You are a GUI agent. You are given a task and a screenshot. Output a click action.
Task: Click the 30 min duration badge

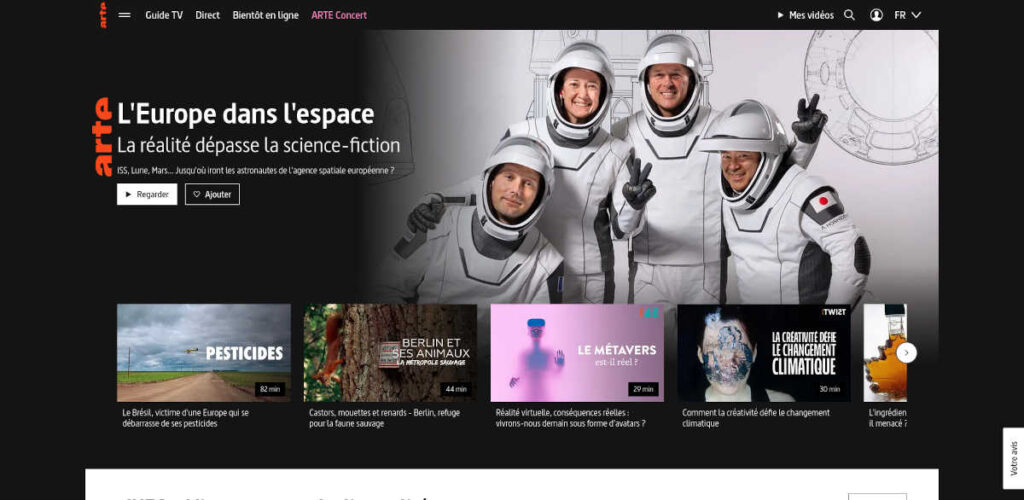(x=830, y=389)
